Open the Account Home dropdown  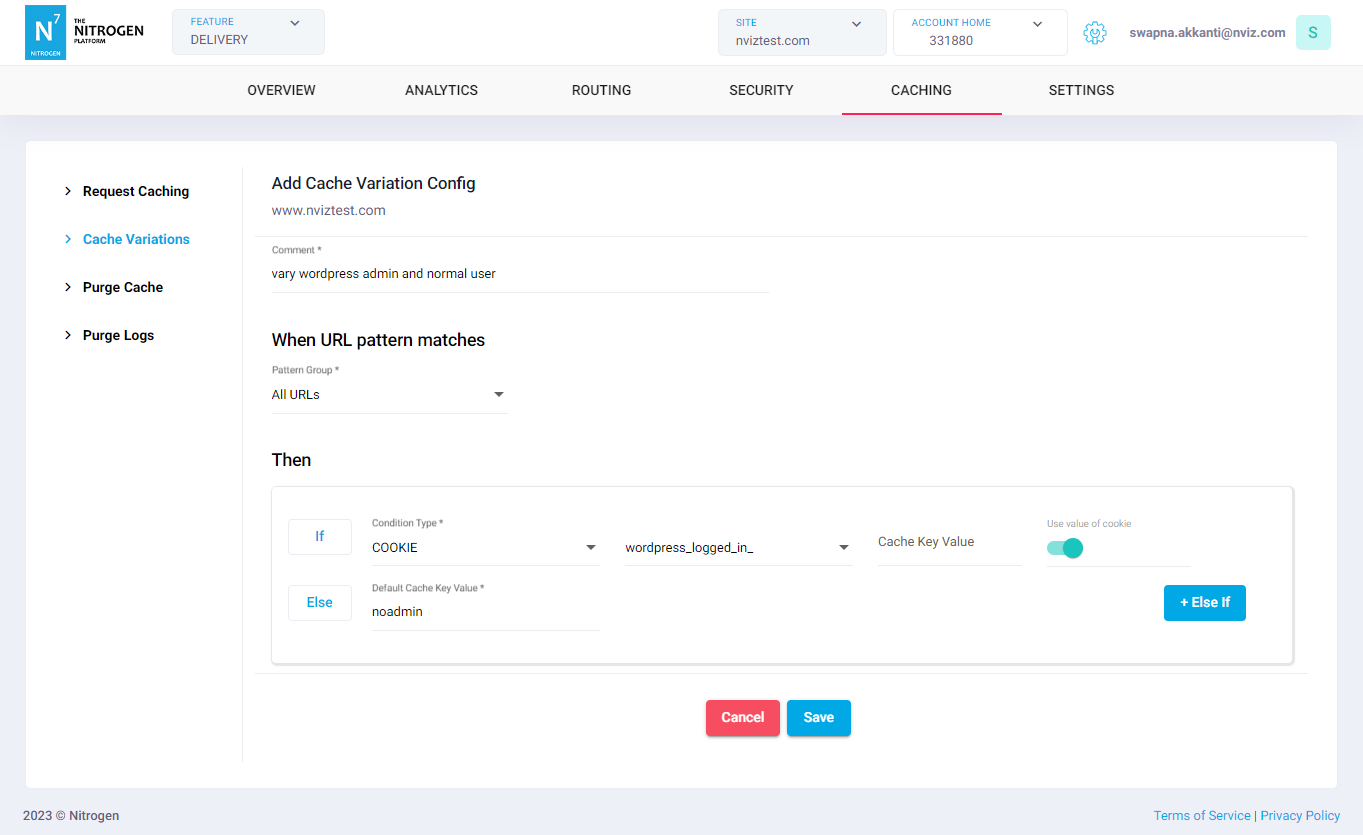click(979, 32)
